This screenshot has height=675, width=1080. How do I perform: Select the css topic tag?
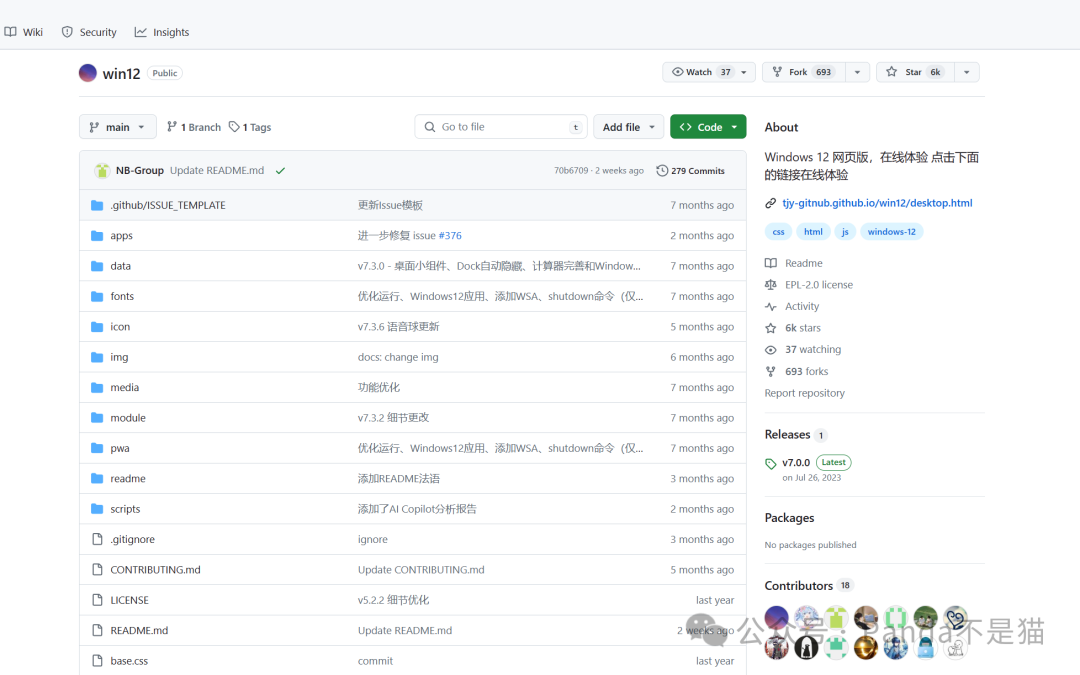pos(778,231)
